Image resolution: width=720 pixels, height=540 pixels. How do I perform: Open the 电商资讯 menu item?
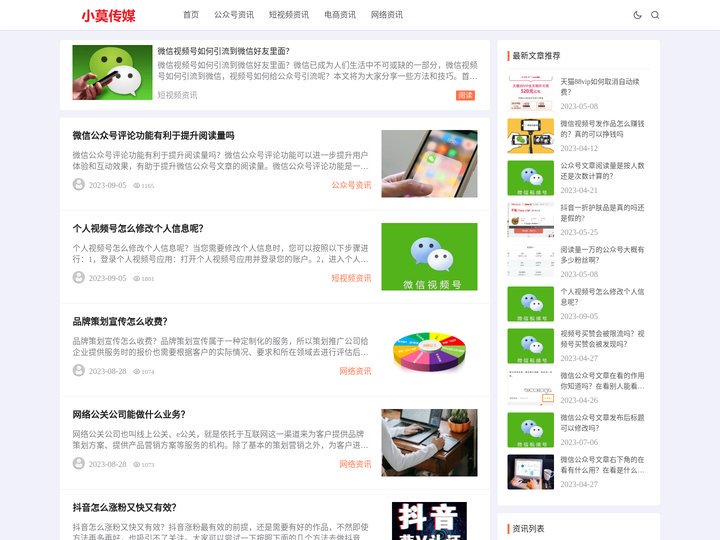point(340,15)
